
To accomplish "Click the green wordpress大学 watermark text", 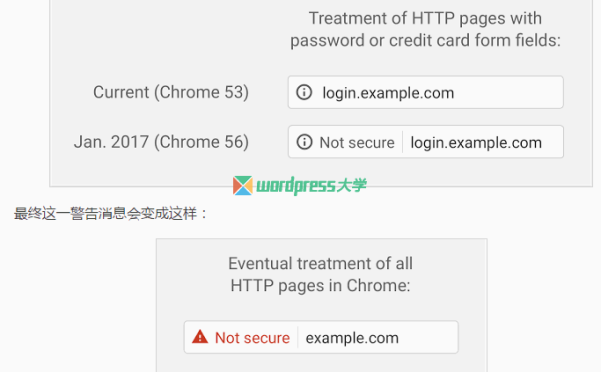I will click(x=311, y=185).
